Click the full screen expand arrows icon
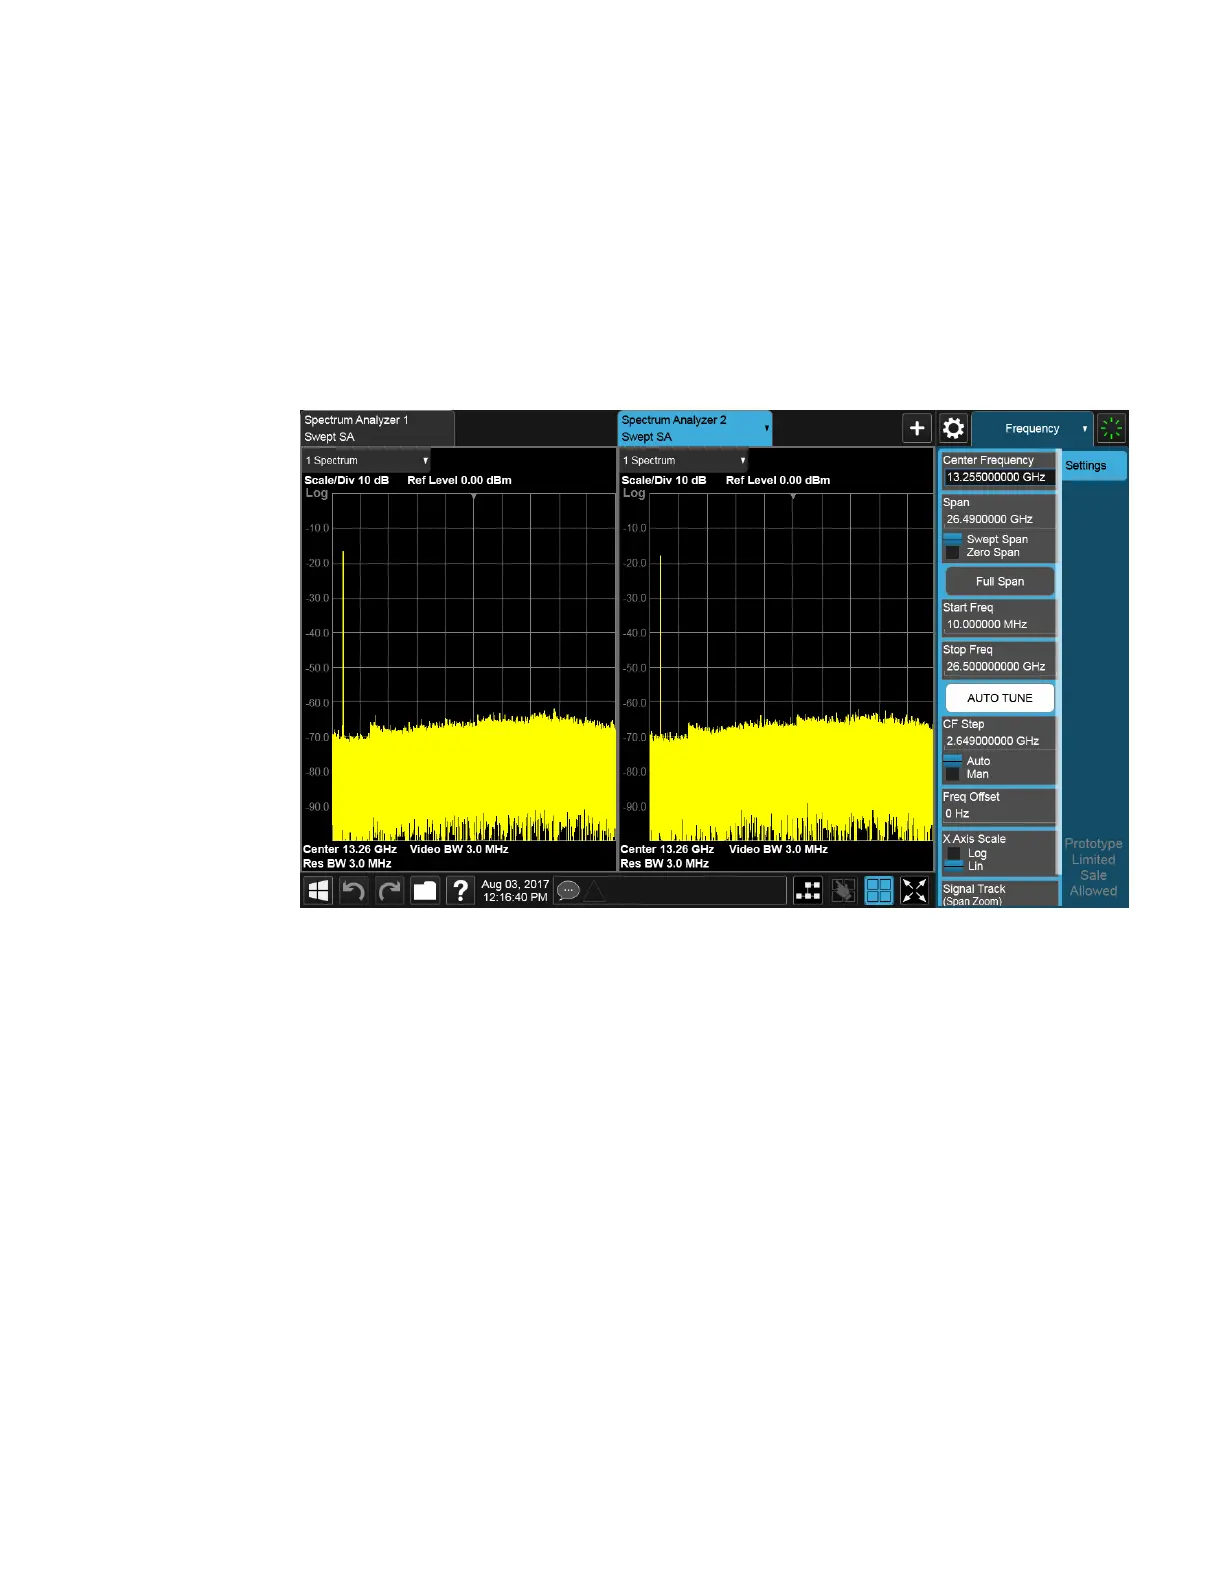The height and width of the screenshot is (1584, 1224). (915, 890)
